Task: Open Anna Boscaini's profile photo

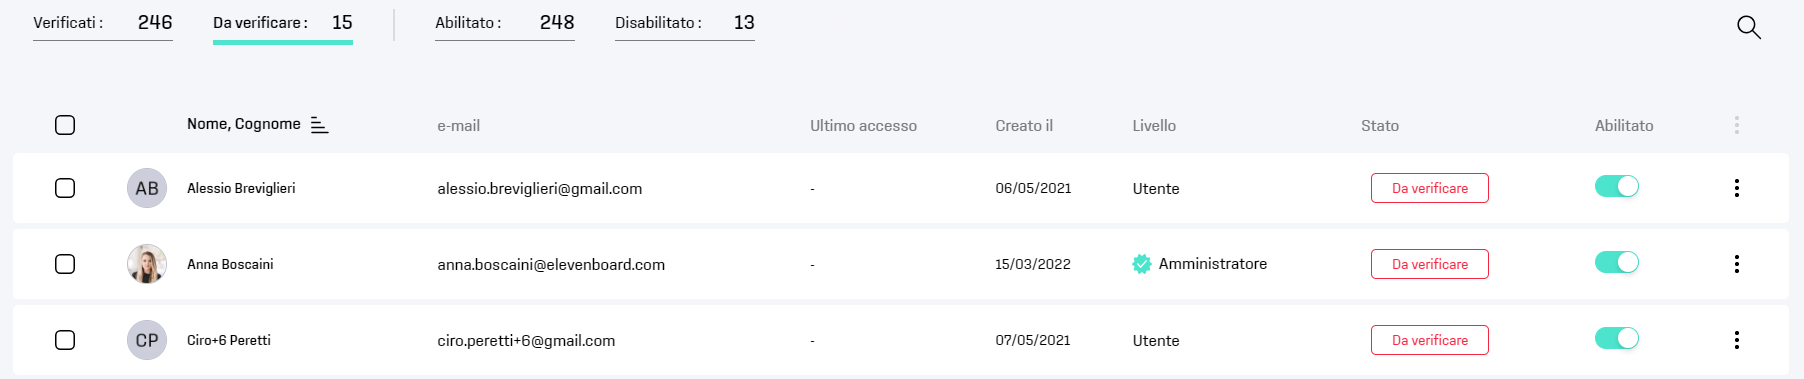Action: click(x=147, y=264)
